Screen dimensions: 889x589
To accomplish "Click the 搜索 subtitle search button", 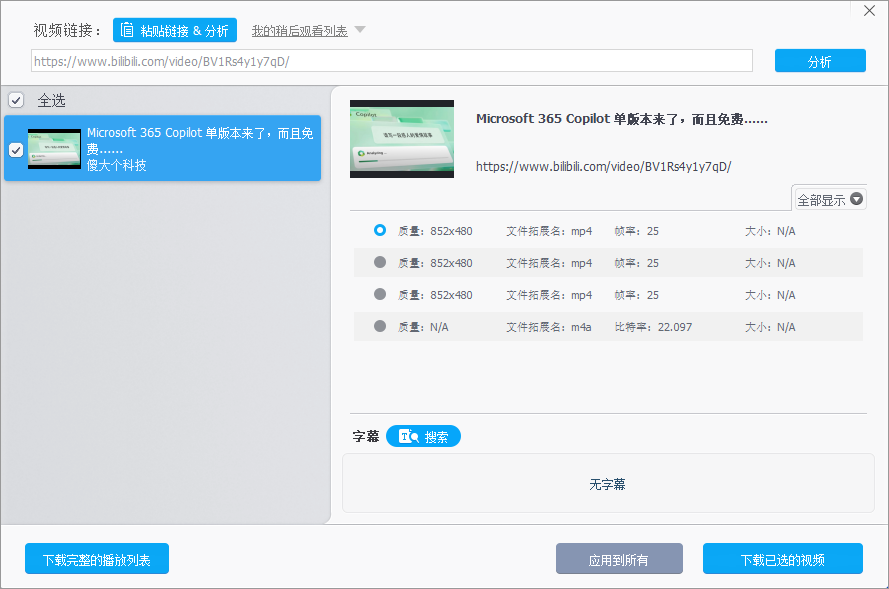I will click(424, 437).
